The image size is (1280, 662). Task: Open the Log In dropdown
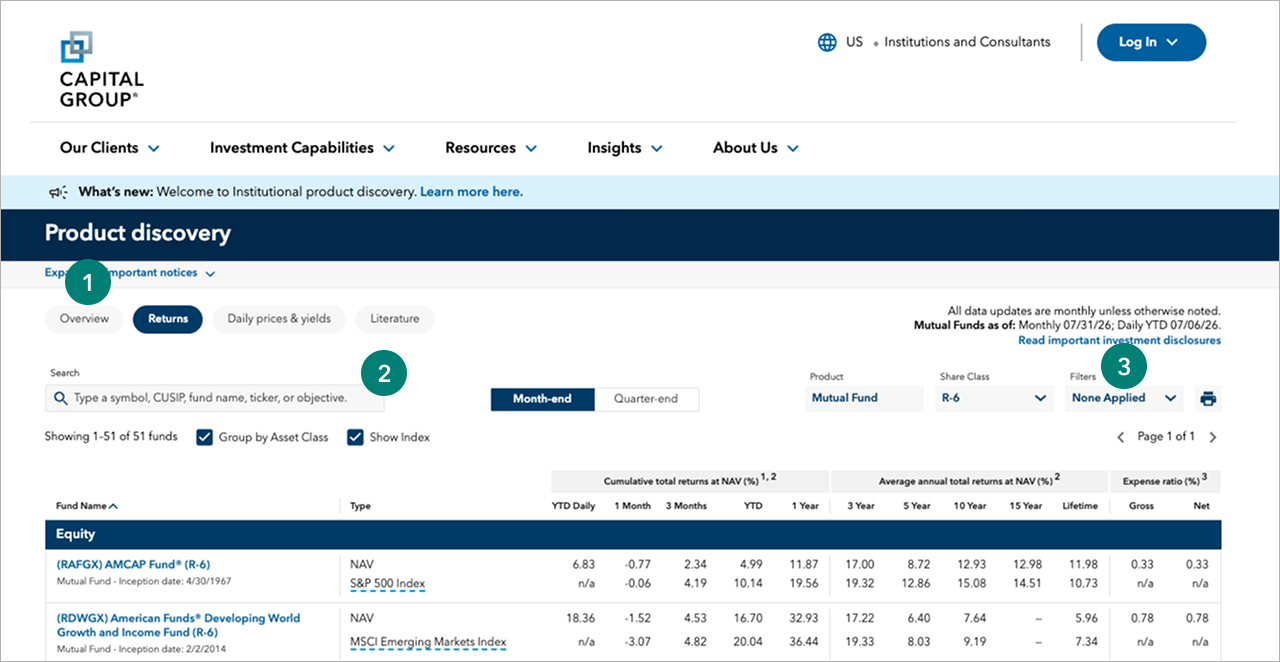[1151, 42]
